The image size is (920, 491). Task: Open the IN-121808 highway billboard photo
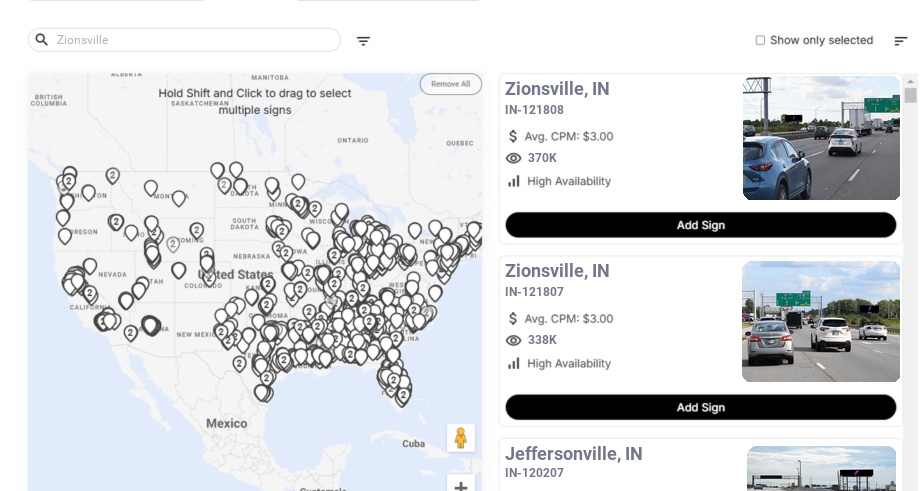821,138
